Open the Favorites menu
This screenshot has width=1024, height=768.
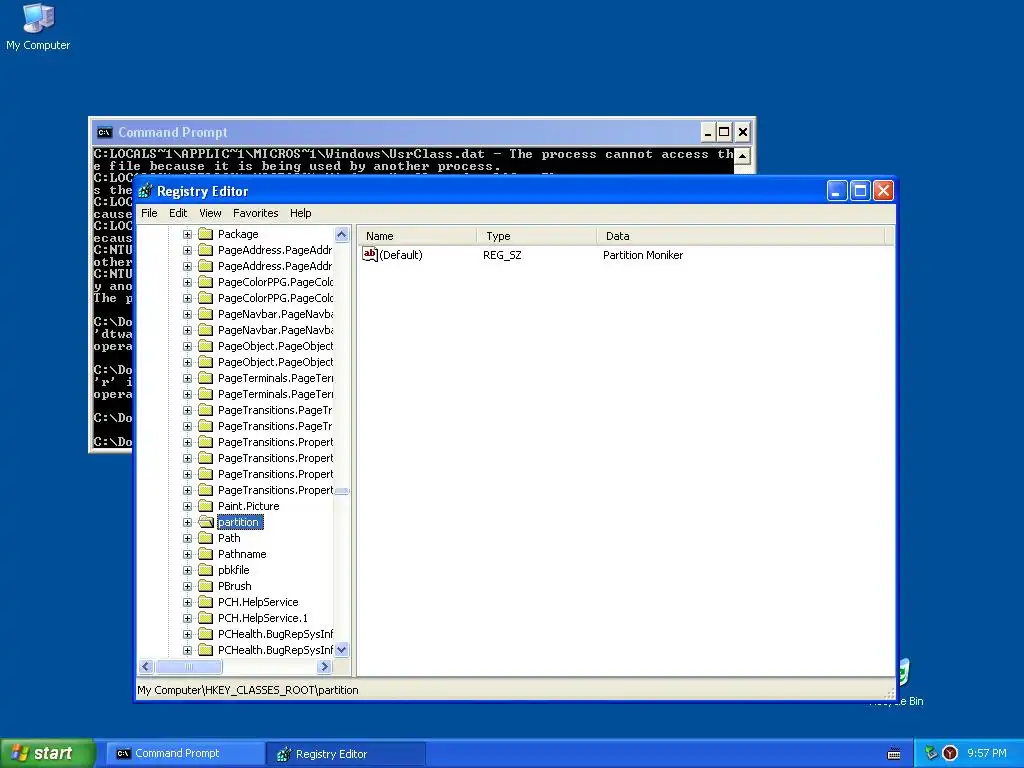(255, 213)
